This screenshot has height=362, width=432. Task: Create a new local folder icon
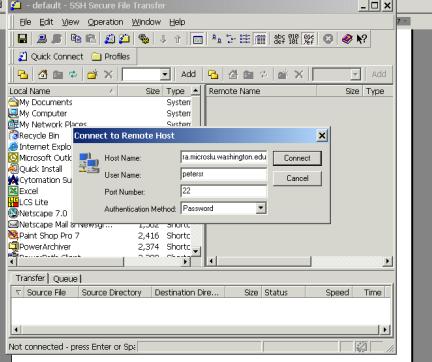(92, 74)
